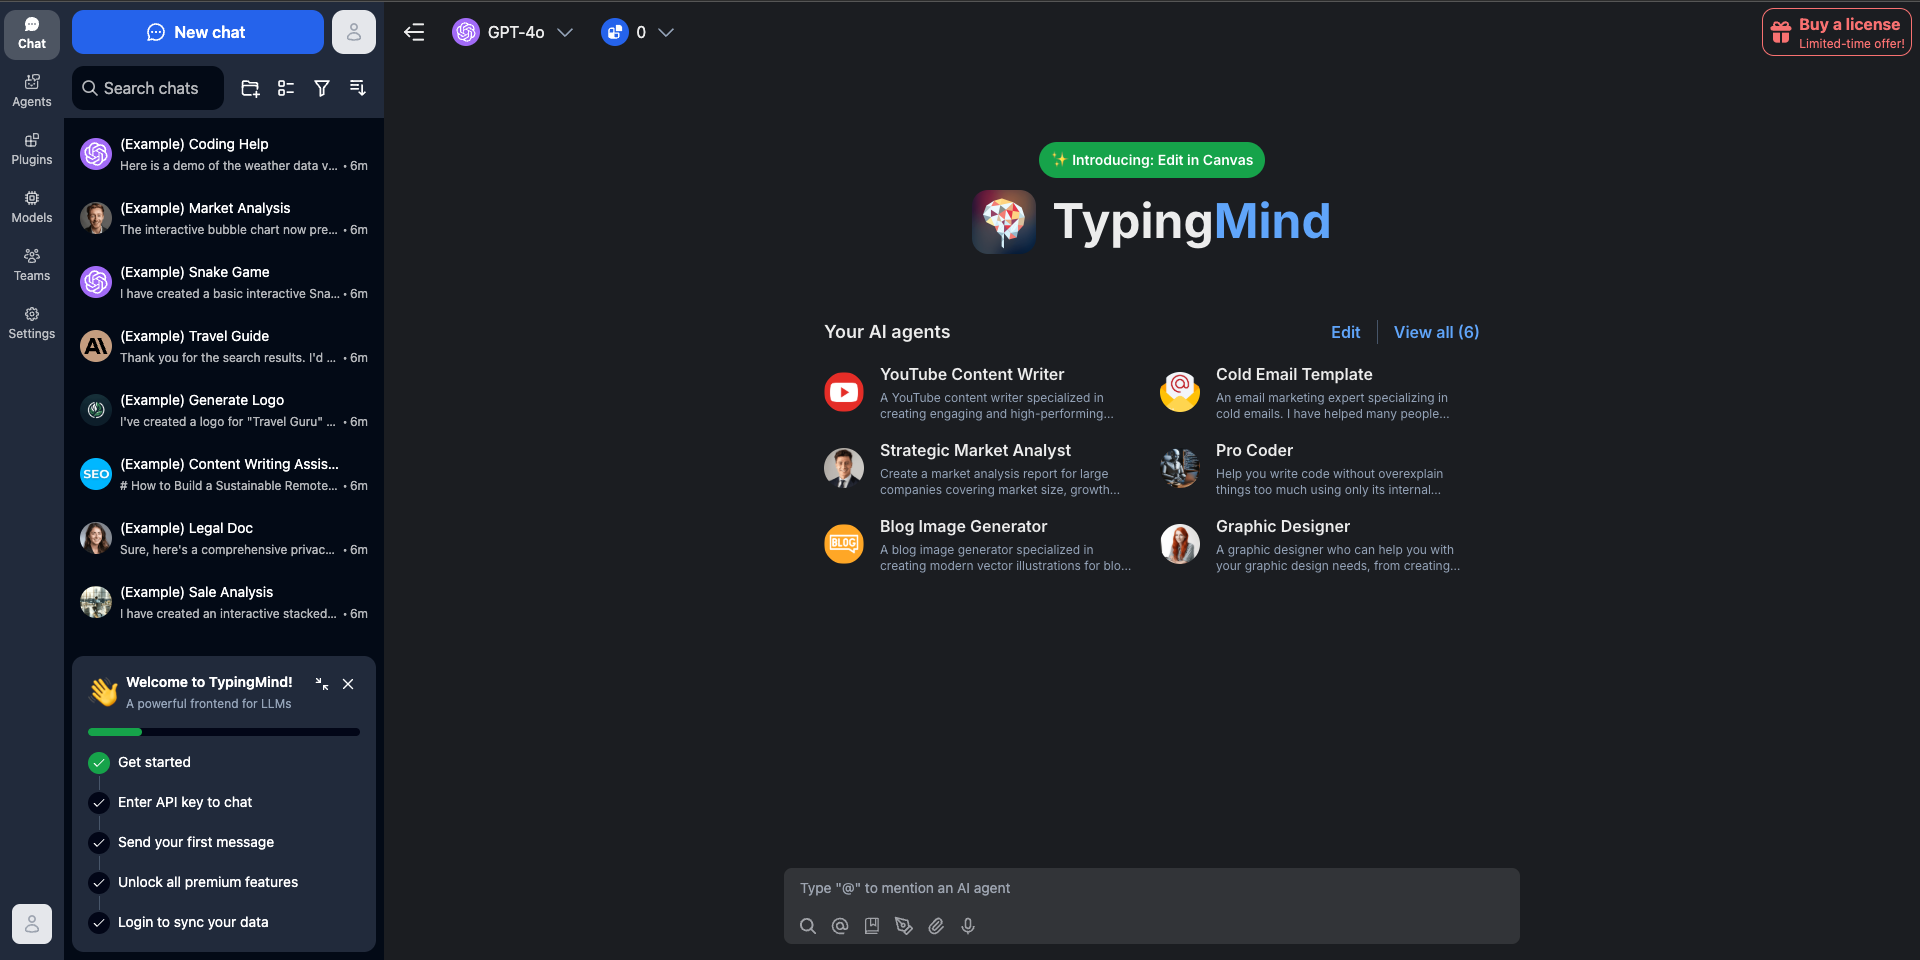Screen dimensions: 1920x960
Task: Start a New chat
Action: pyautogui.click(x=197, y=32)
